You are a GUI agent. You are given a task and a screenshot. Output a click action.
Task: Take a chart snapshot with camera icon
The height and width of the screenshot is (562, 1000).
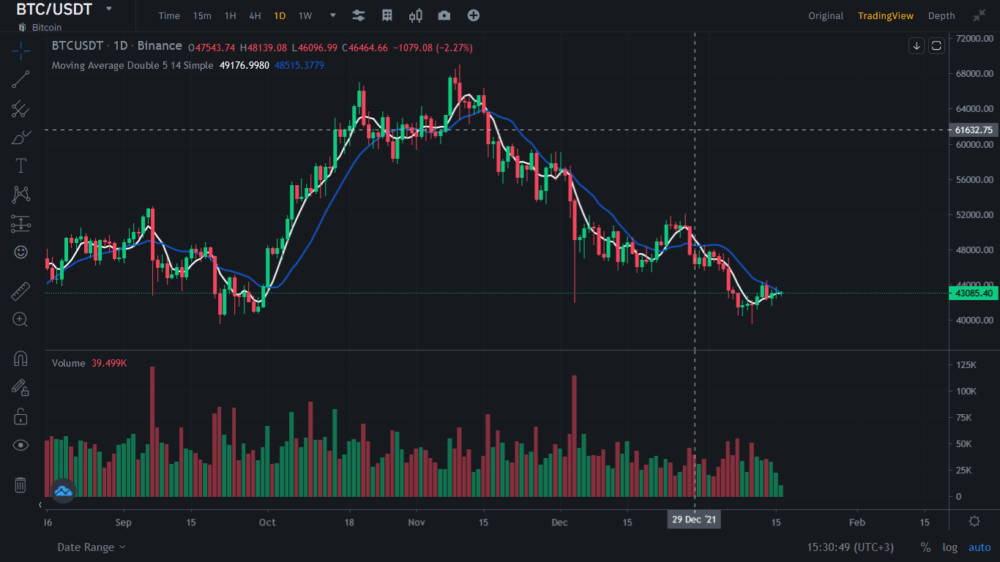(x=444, y=16)
